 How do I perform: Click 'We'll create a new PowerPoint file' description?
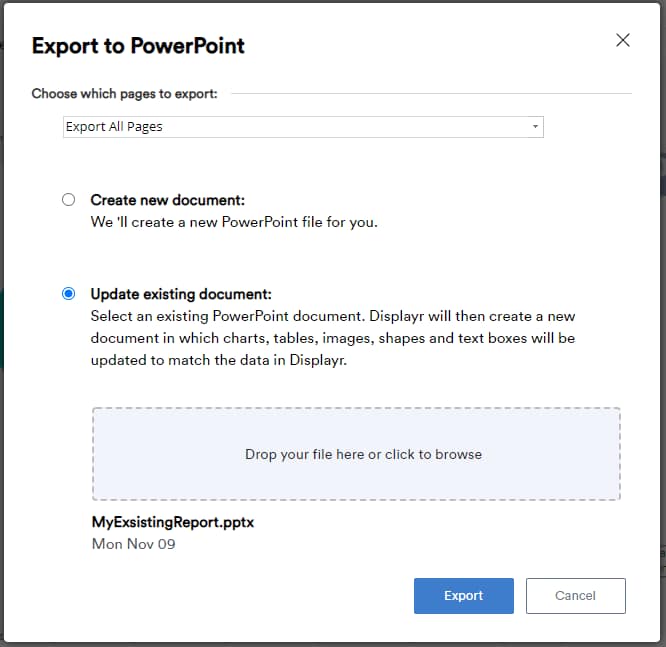click(x=234, y=222)
